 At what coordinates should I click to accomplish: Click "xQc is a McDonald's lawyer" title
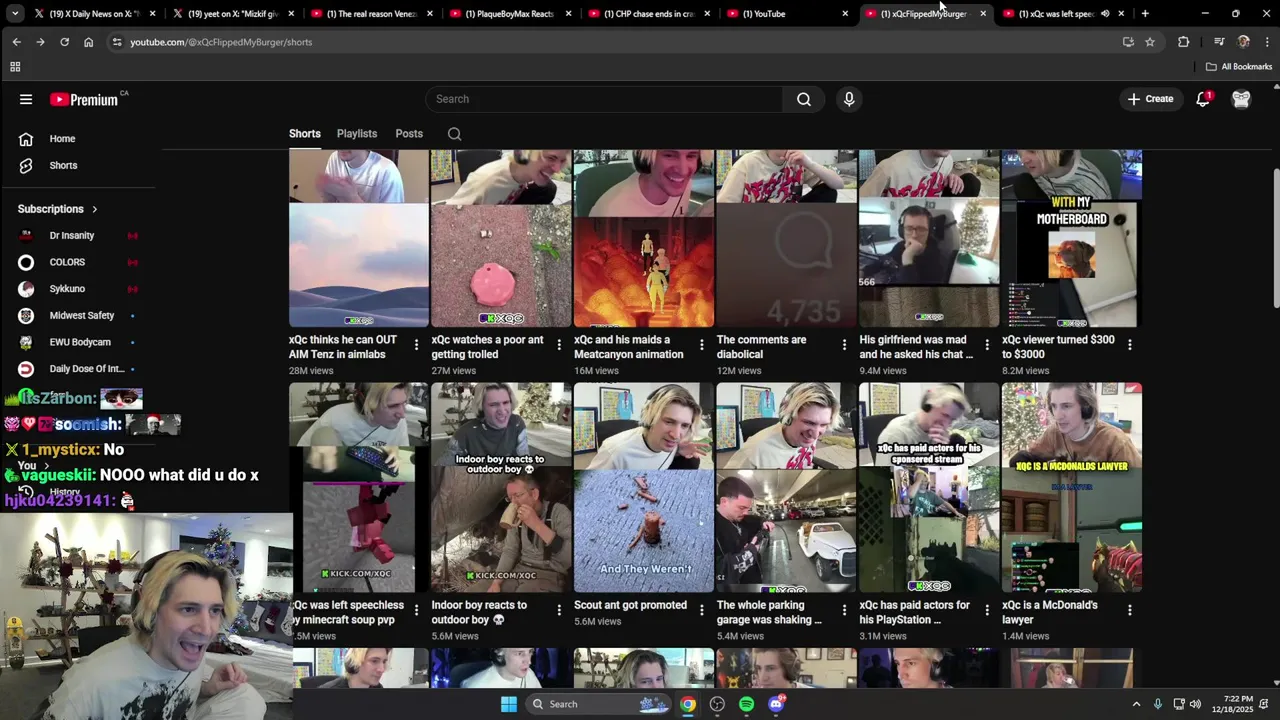pos(1050,612)
